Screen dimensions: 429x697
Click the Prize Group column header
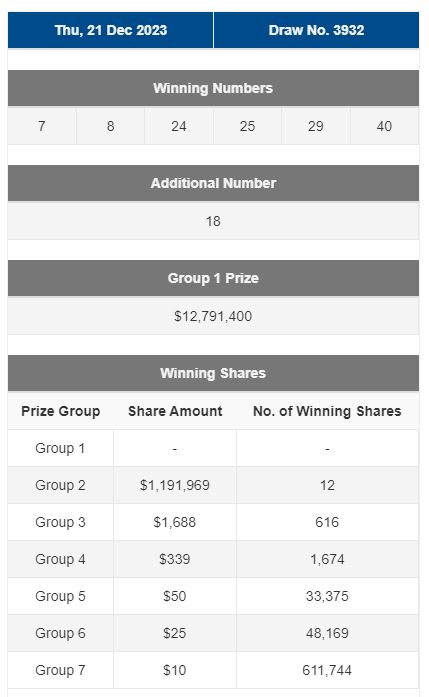60,411
